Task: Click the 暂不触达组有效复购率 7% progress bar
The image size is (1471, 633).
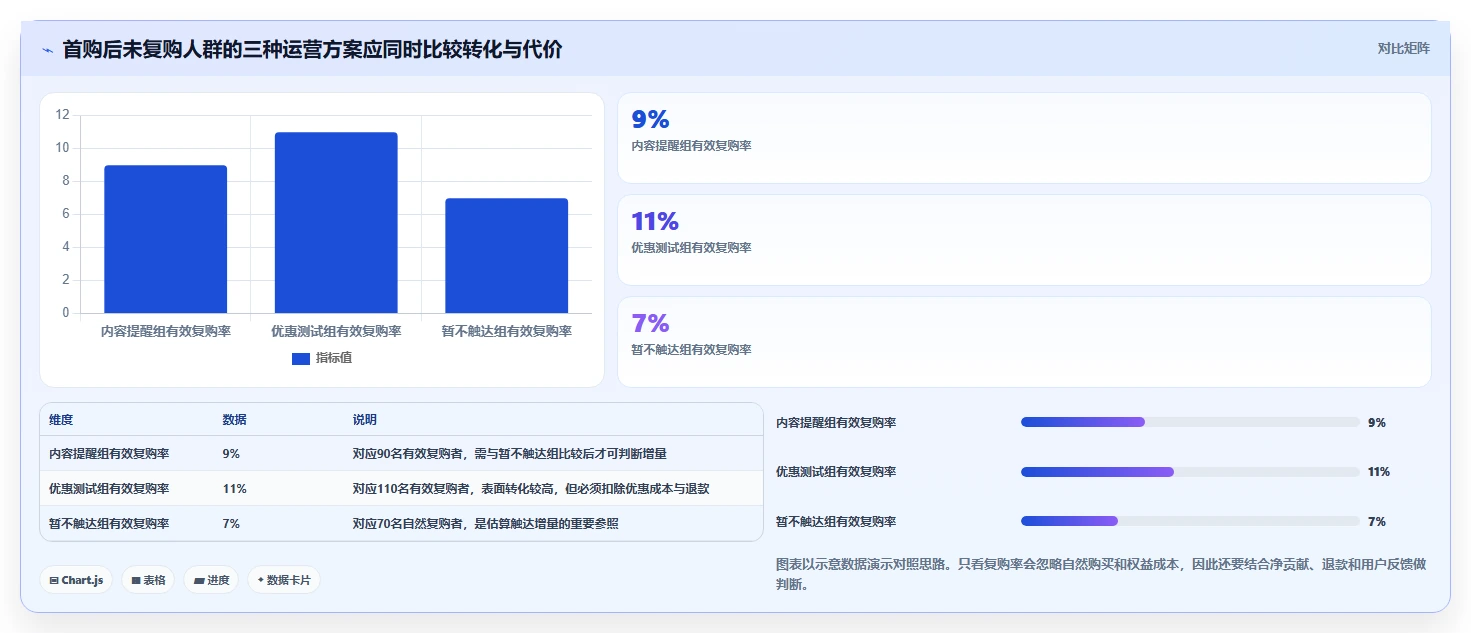Action: pos(1190,521)
